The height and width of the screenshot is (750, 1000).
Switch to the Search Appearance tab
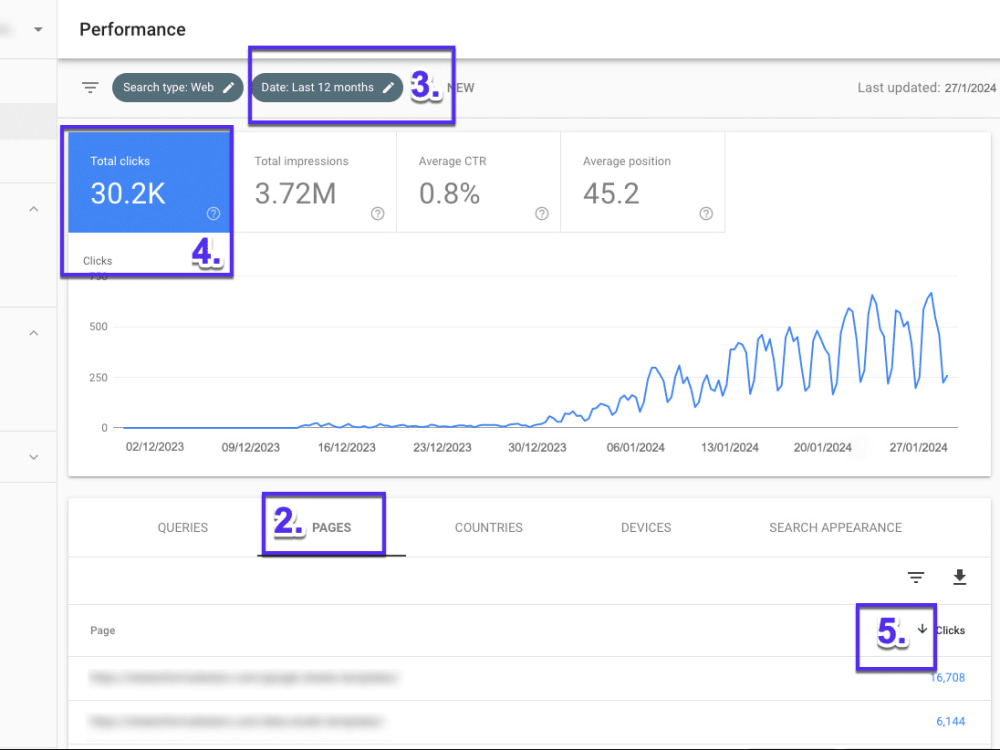(x=835, y=527)
